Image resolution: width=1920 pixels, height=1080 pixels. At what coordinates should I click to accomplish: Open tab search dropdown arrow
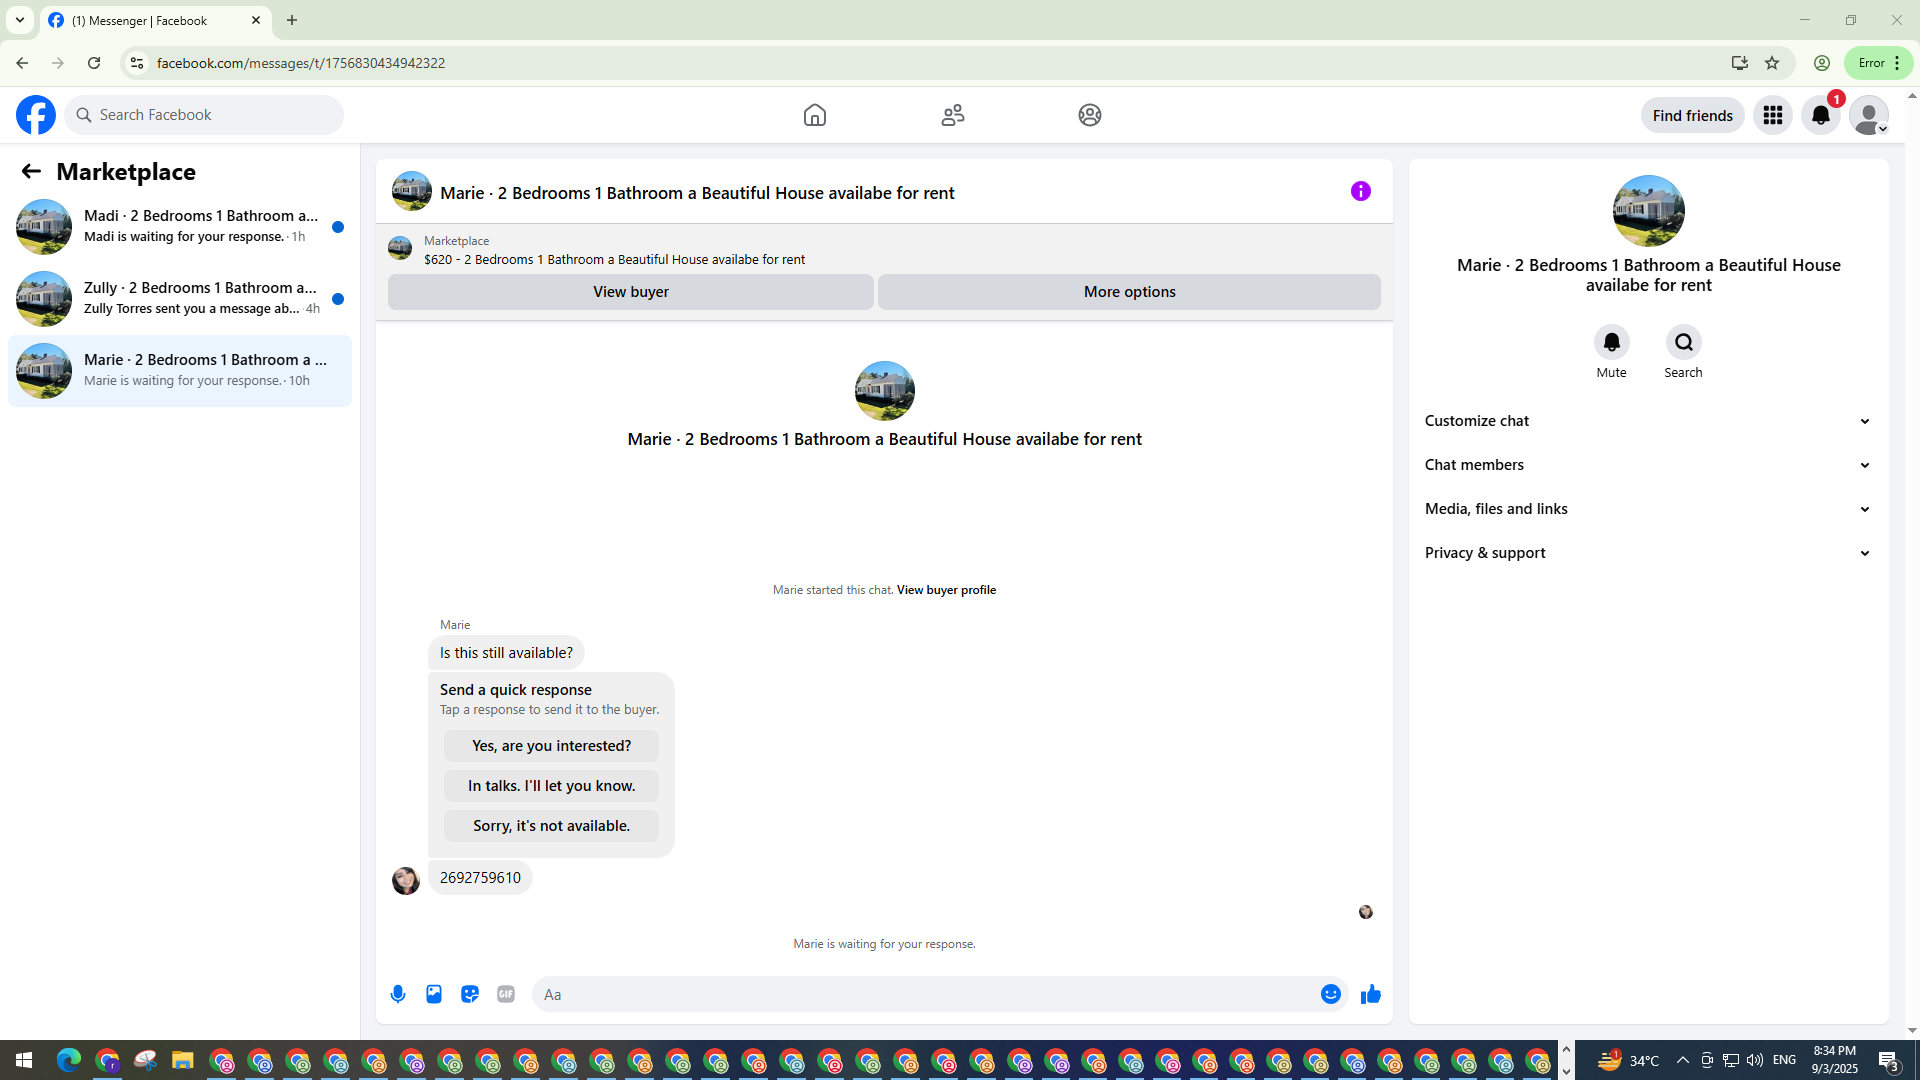pos(20,20)
